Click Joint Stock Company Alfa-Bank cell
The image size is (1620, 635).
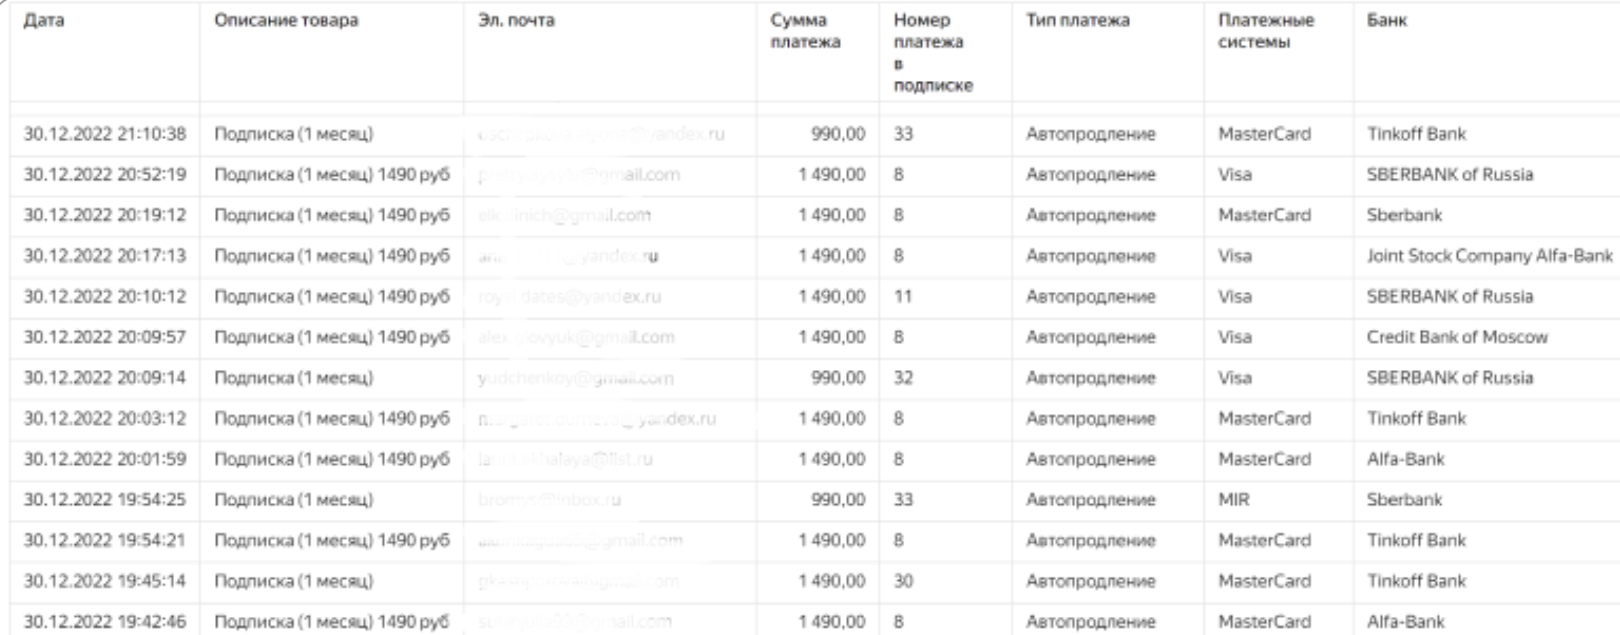coord(1490,256)
